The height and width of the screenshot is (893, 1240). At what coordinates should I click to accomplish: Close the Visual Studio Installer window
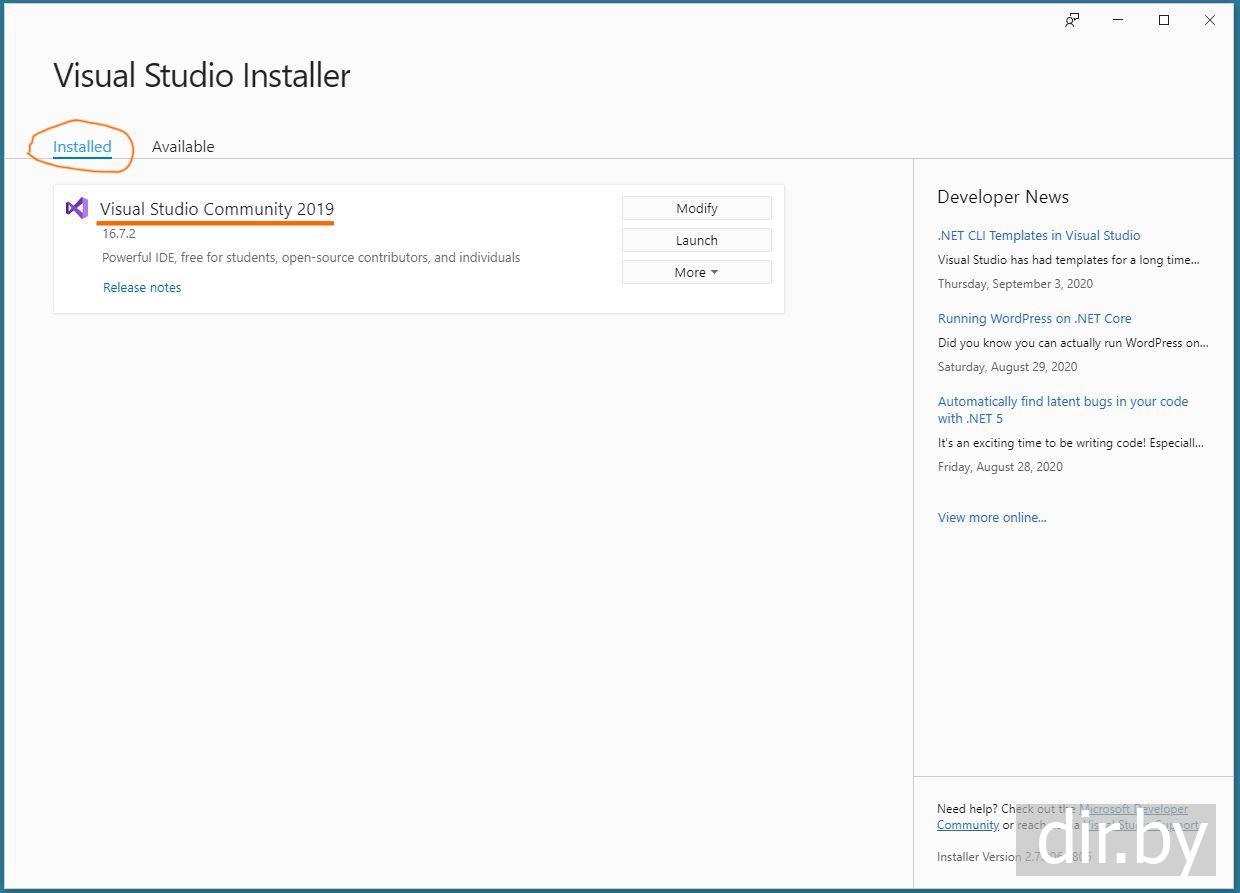tap(1210, 20)
